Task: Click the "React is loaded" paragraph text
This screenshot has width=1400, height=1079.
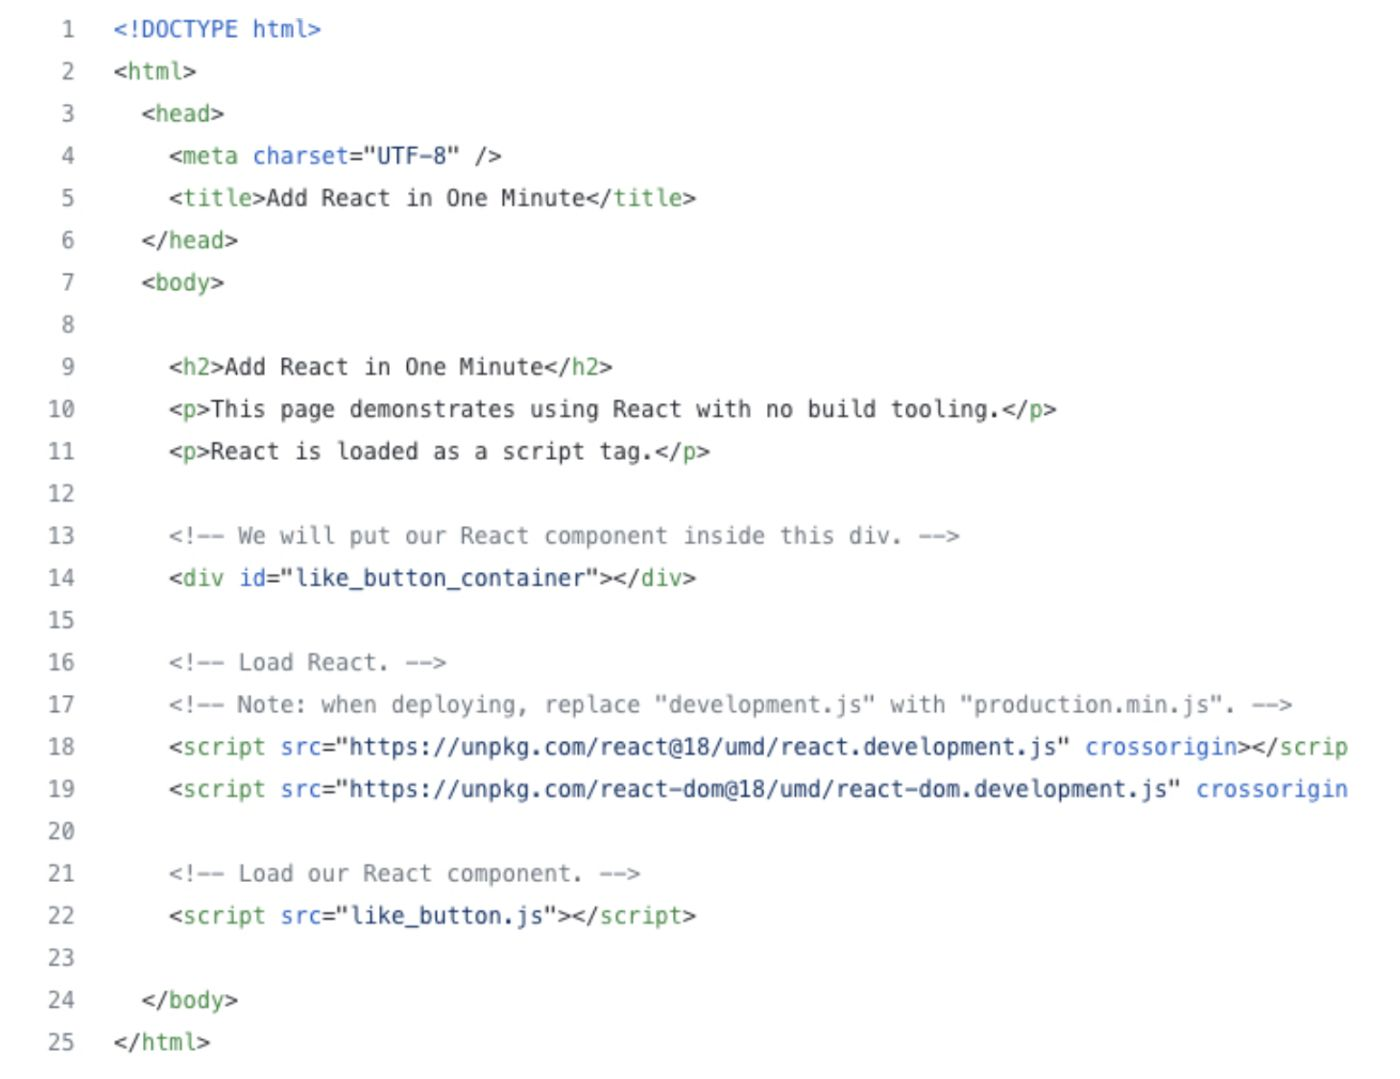Action: pyautogui.click(x=431, y=451)
